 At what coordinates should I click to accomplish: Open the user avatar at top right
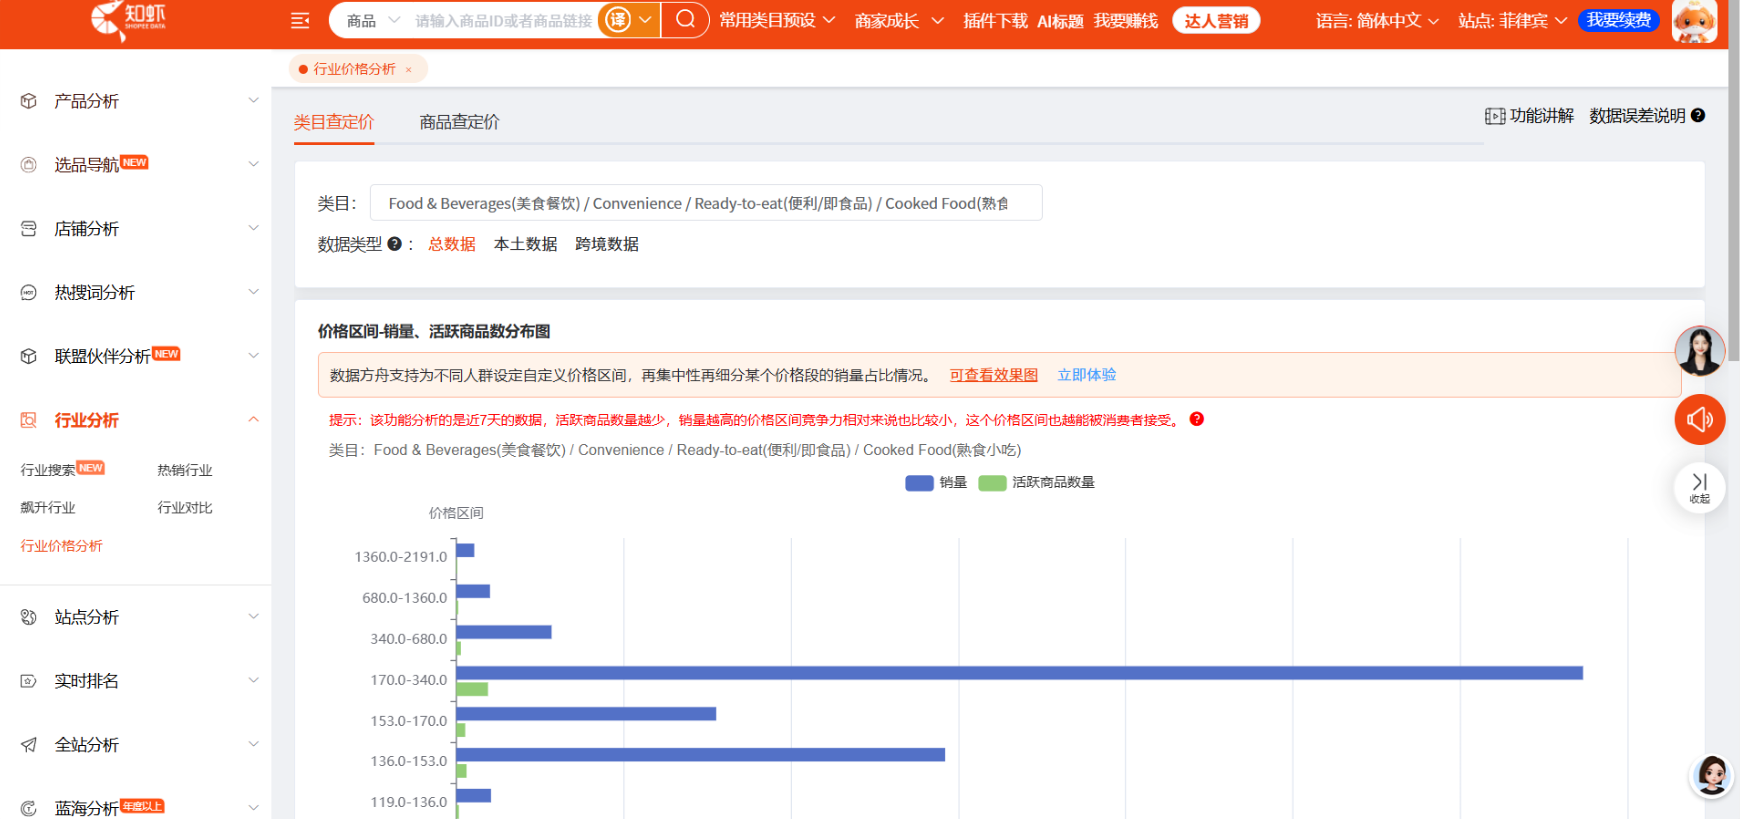1694,21
